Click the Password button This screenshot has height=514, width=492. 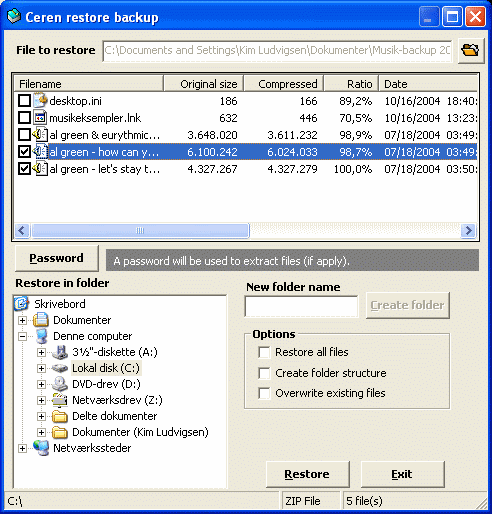[57, 258]
